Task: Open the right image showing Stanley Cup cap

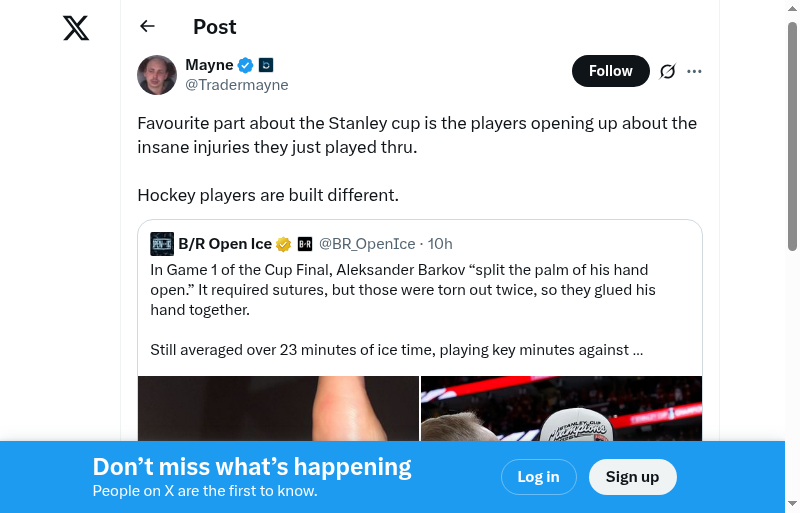Action: click(x=561, y=408)
